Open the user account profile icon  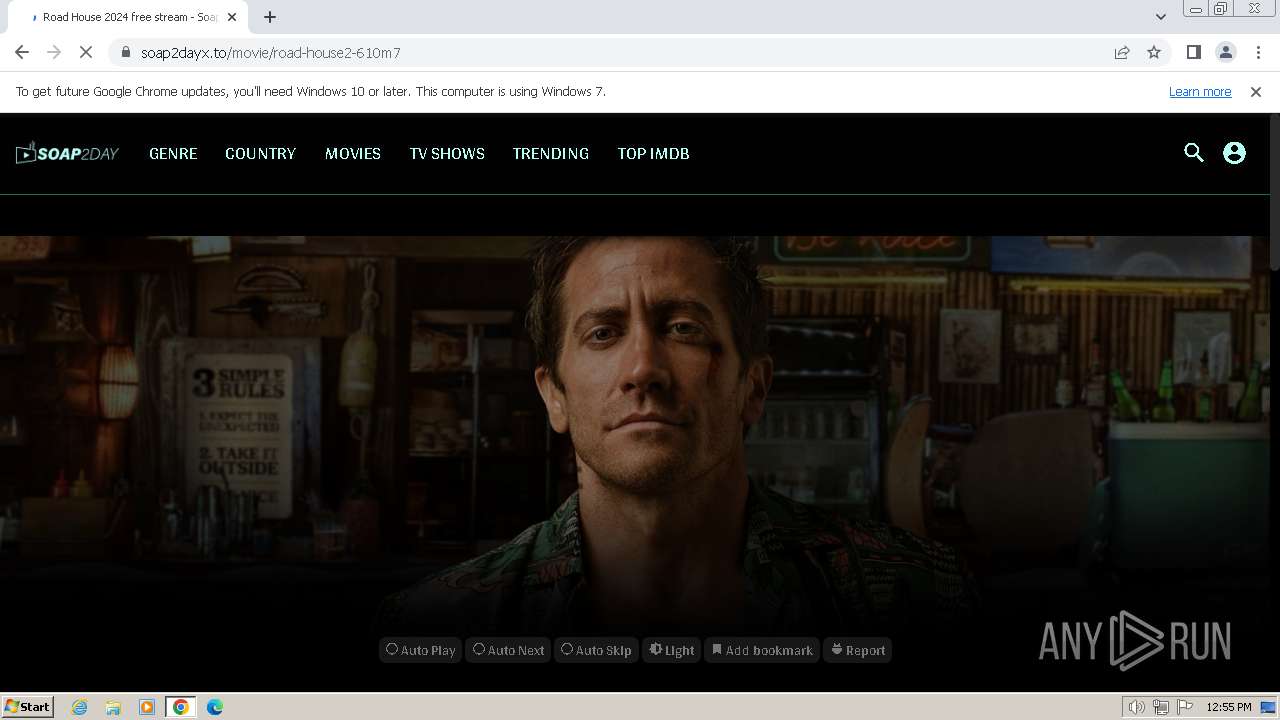coord(1234,153)
